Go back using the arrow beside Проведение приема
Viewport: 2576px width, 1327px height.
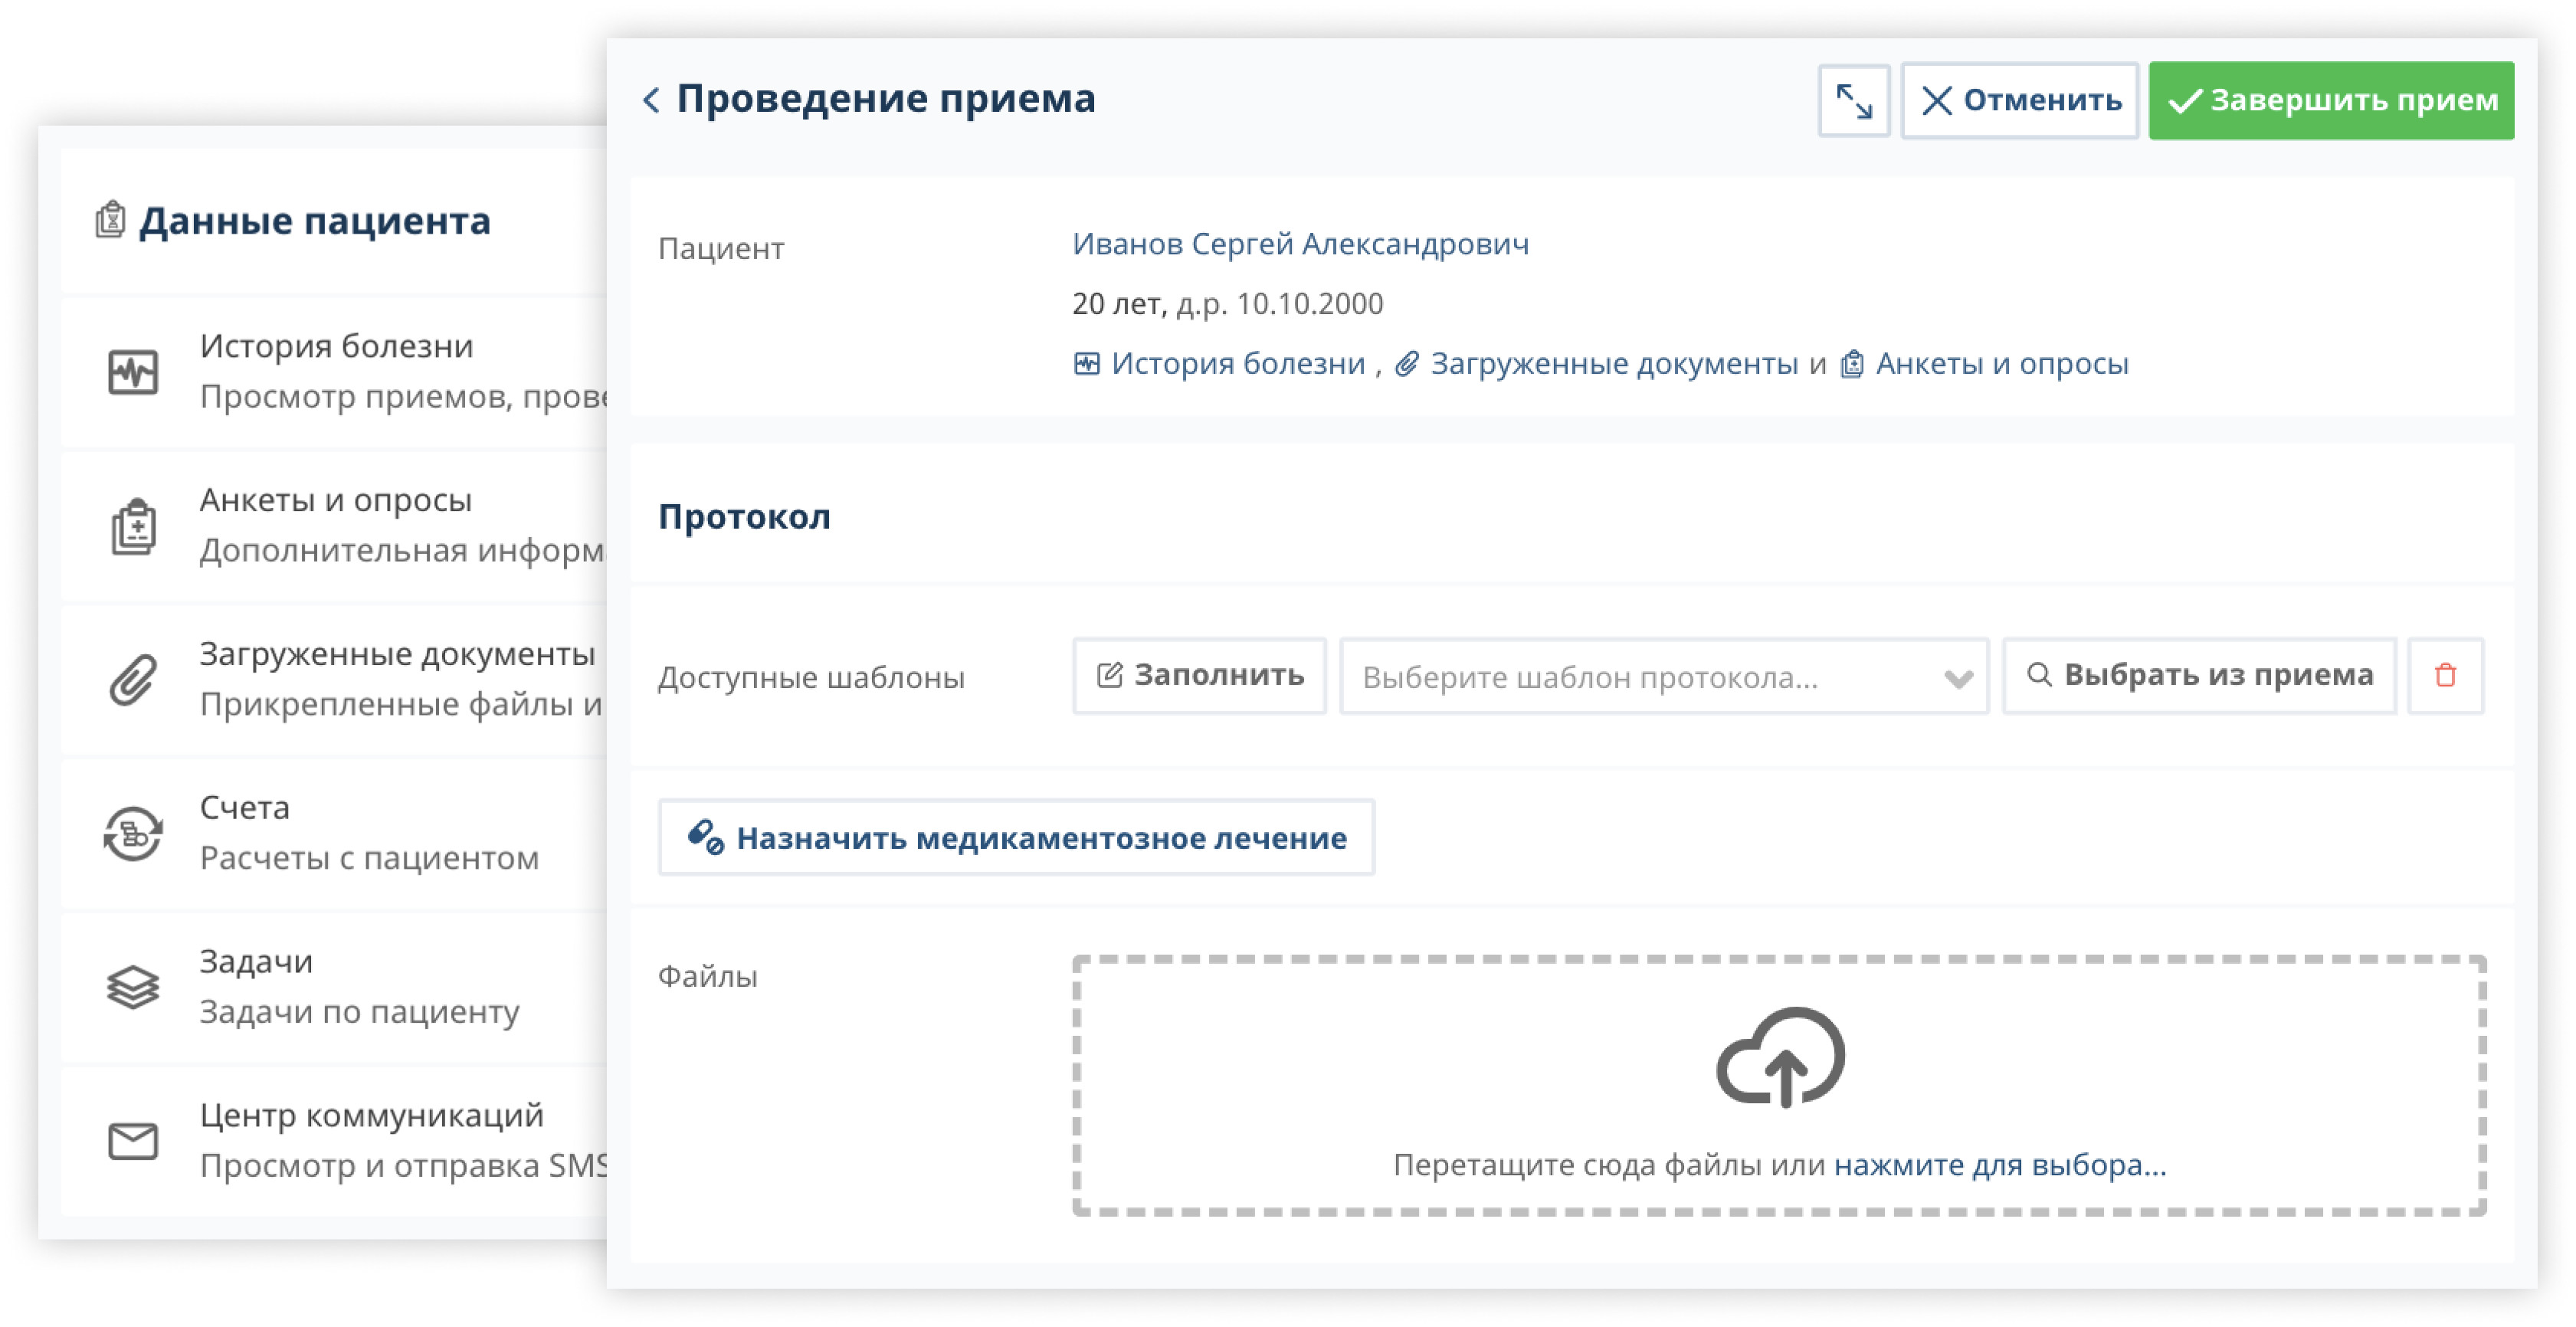pos(651,99)
